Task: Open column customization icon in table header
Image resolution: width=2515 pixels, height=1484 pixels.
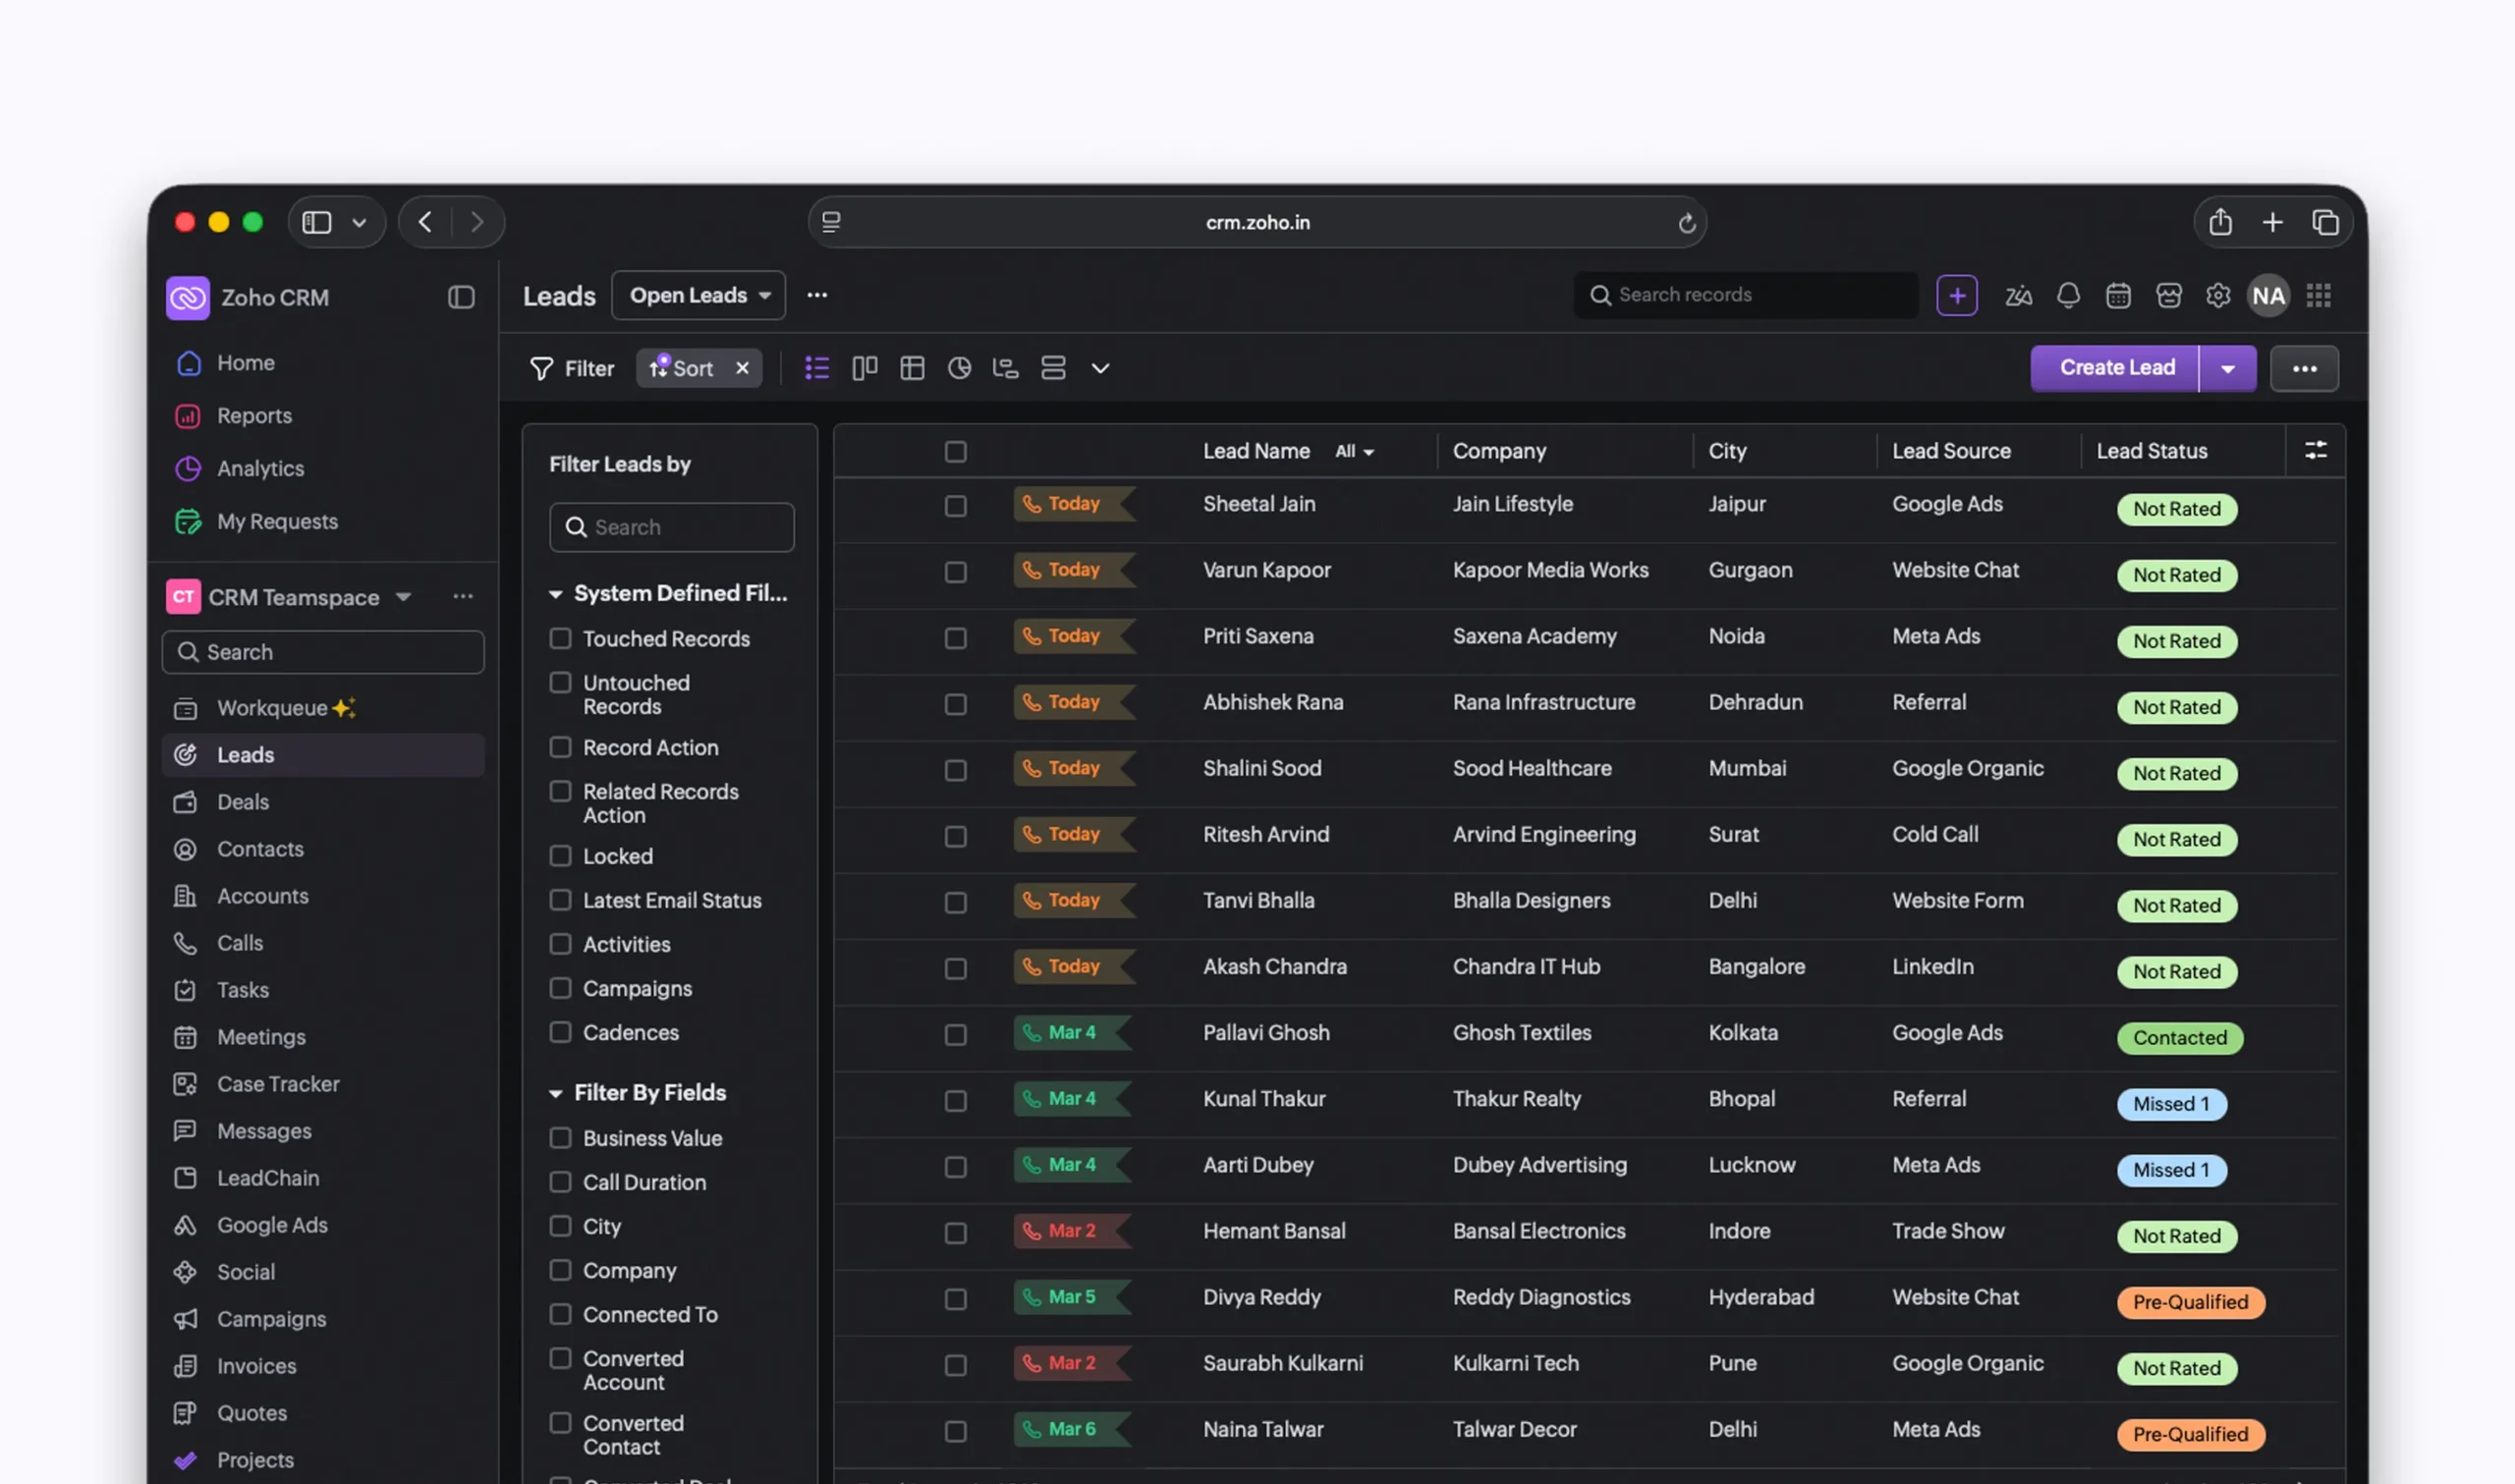Action: [x=2315, y=451]
